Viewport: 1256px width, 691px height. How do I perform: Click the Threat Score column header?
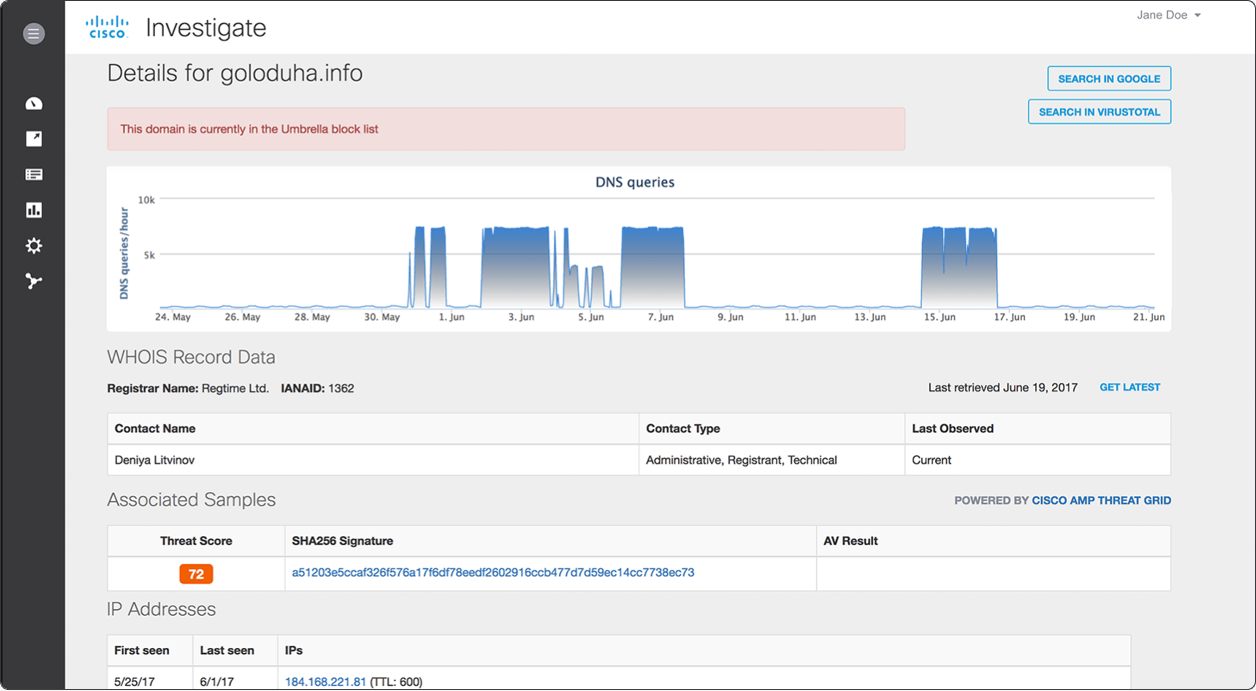(x=196, y=541)
